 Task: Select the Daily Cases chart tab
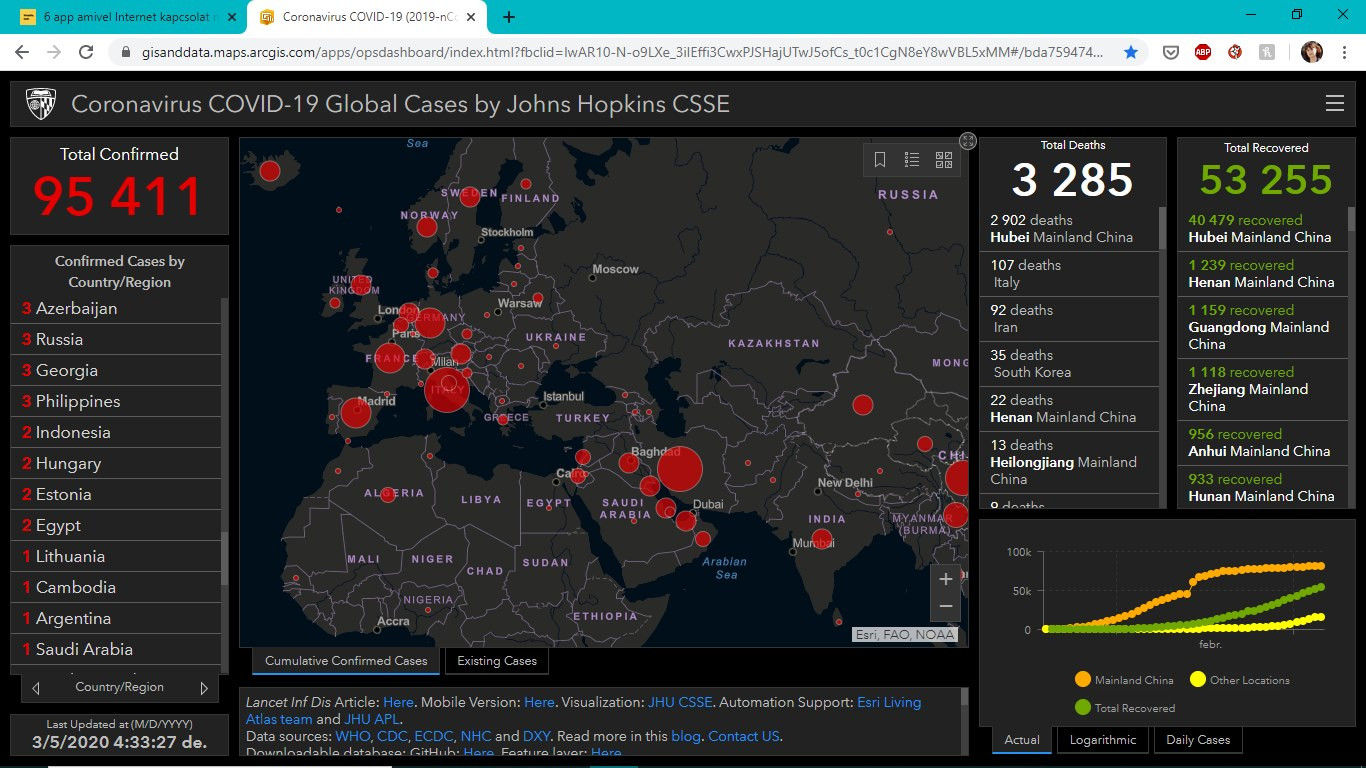point(1199,740)
